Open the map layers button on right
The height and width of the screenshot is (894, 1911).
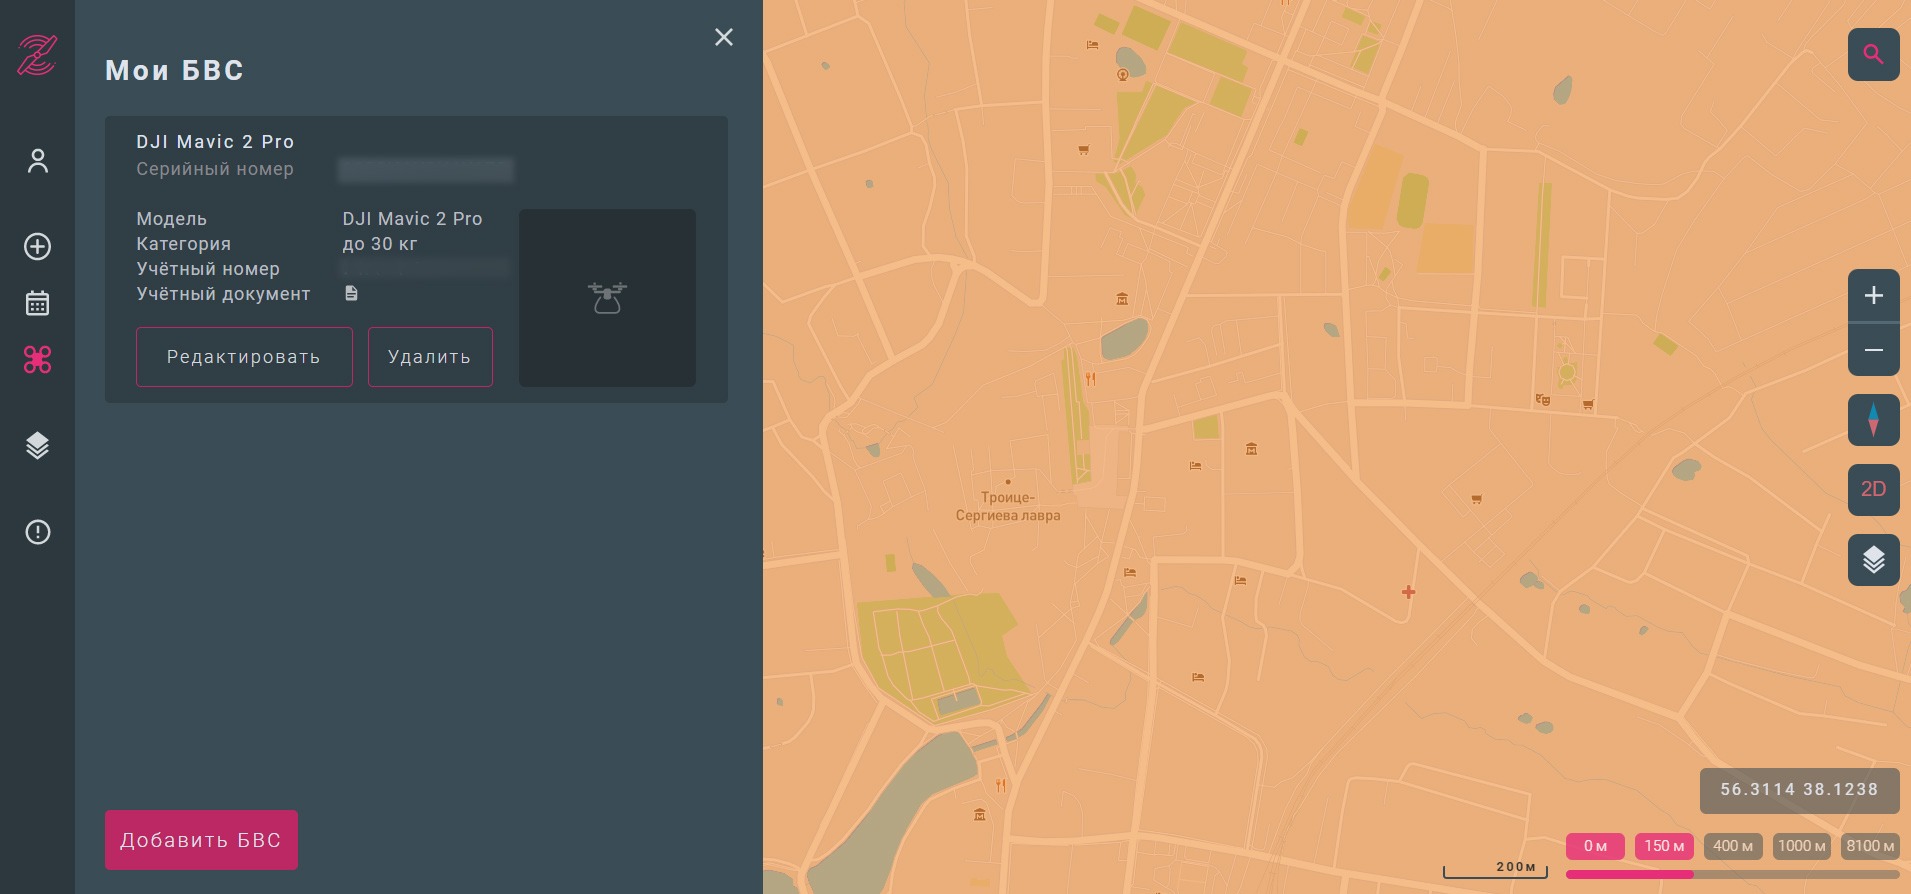tap(1874, 560)
